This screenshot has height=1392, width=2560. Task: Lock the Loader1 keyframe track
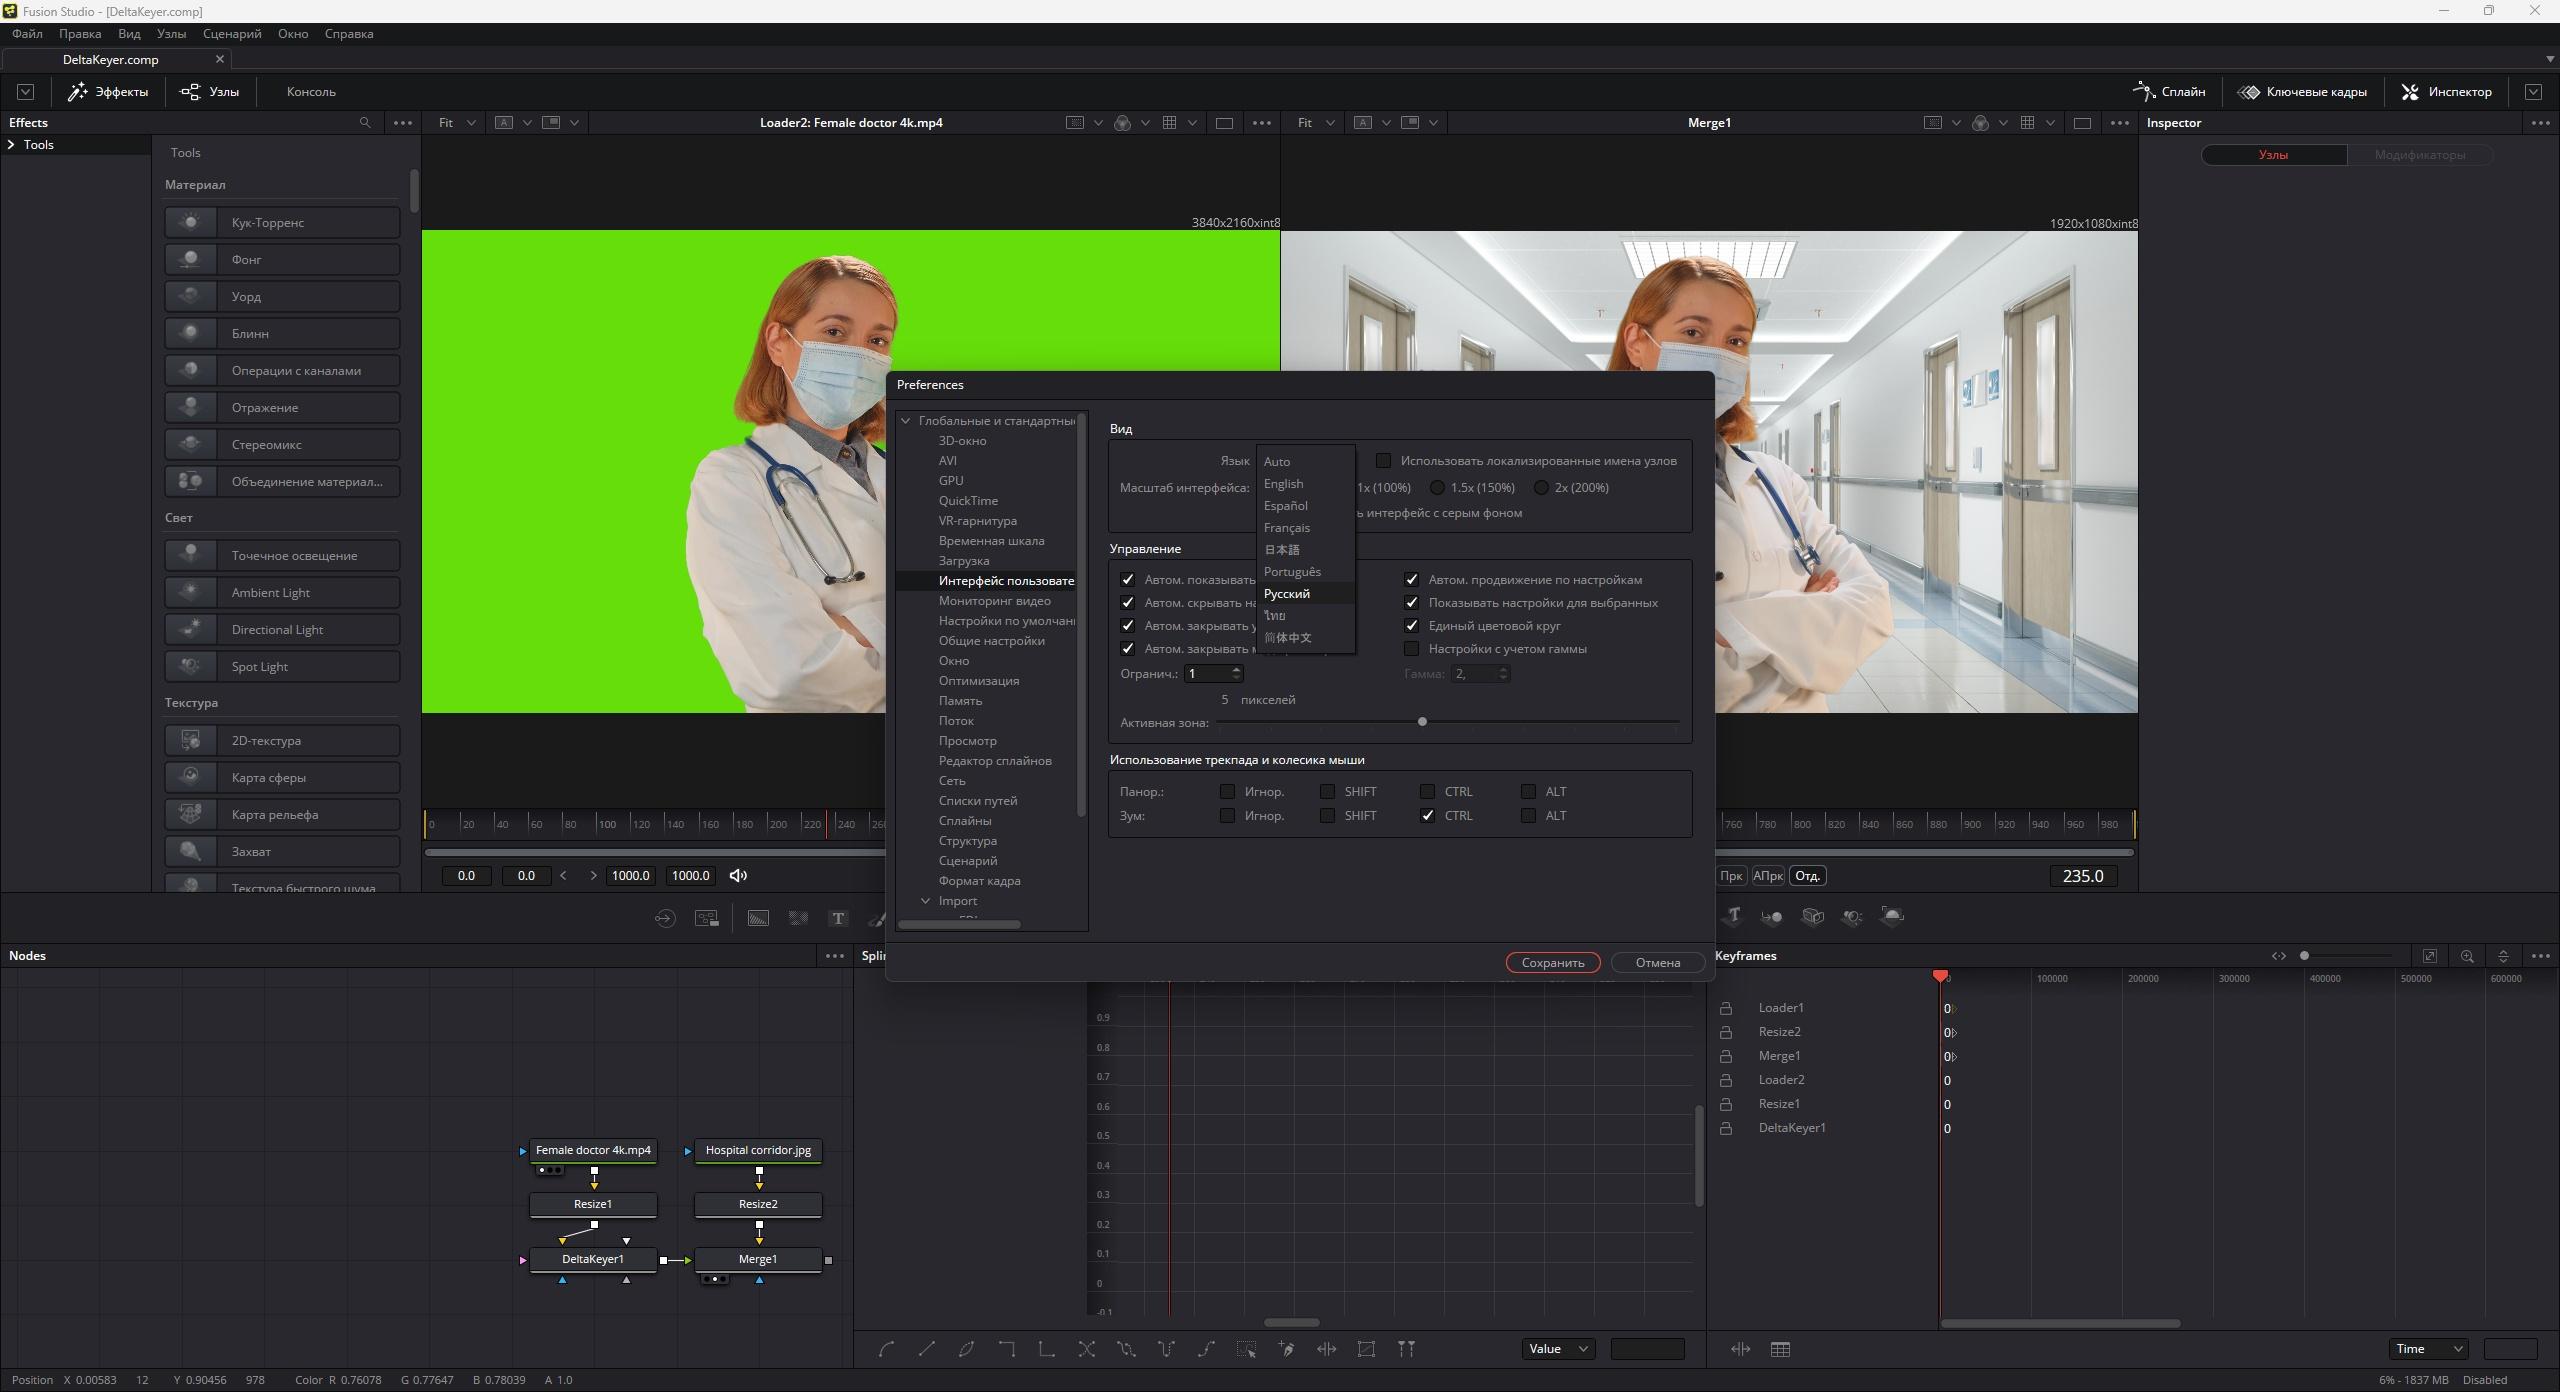point(1725,1008)
